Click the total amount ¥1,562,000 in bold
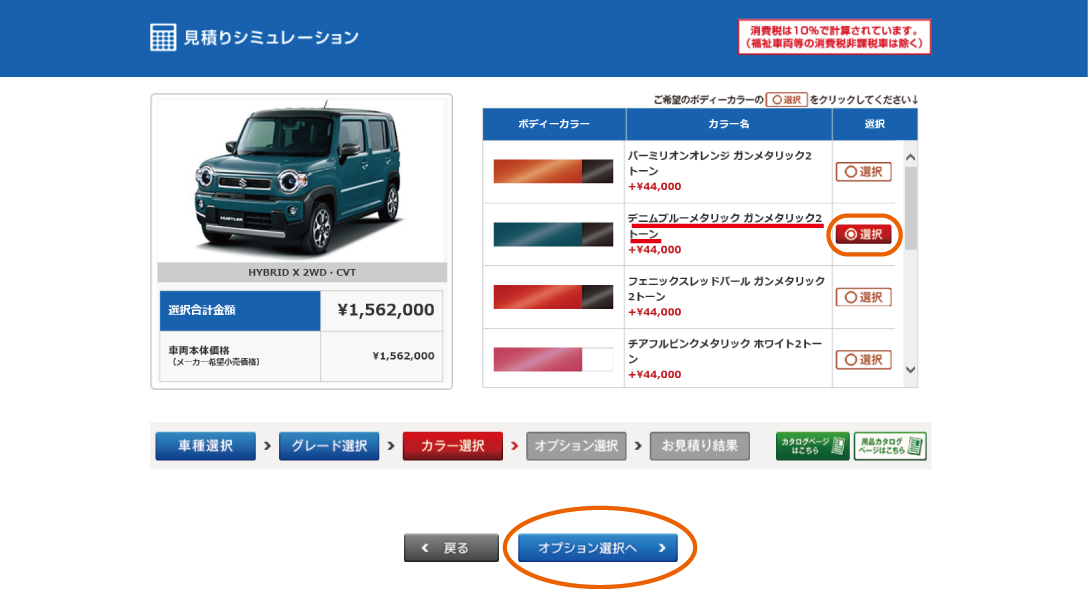 [386, 310]
